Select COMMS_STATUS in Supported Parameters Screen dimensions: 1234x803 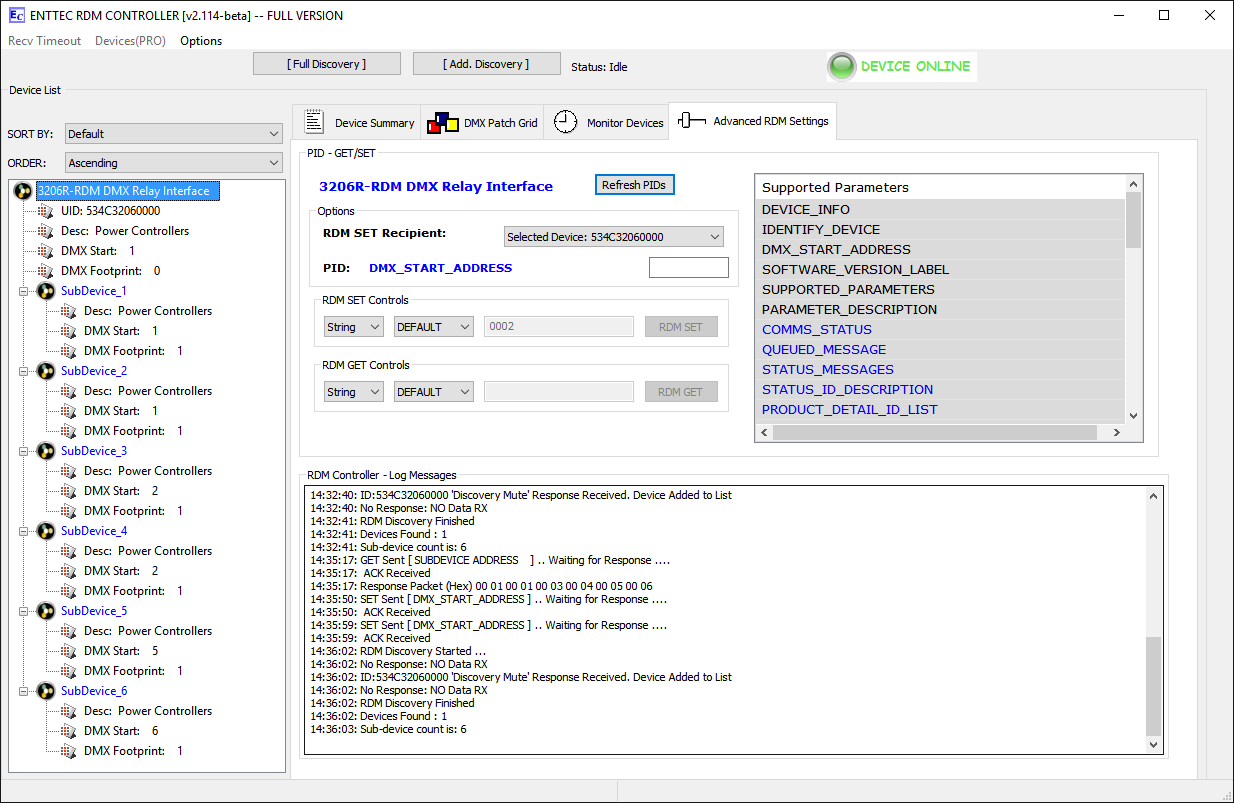tap(817, 330)
